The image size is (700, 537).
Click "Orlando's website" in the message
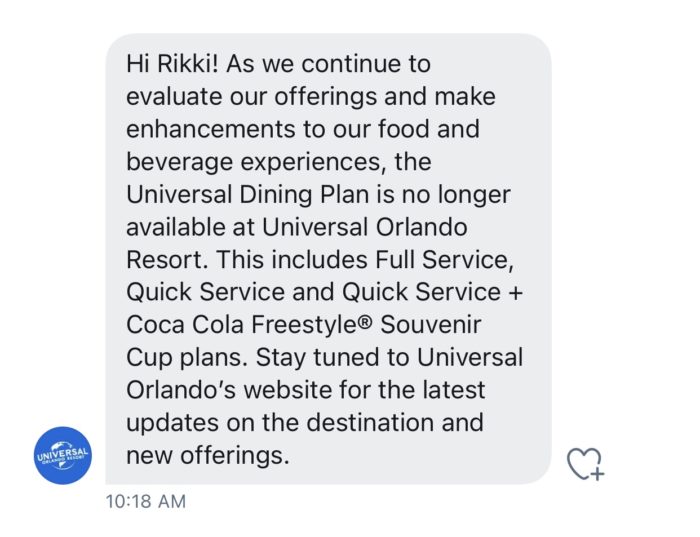pyautogui.click(x=229, y=390)
